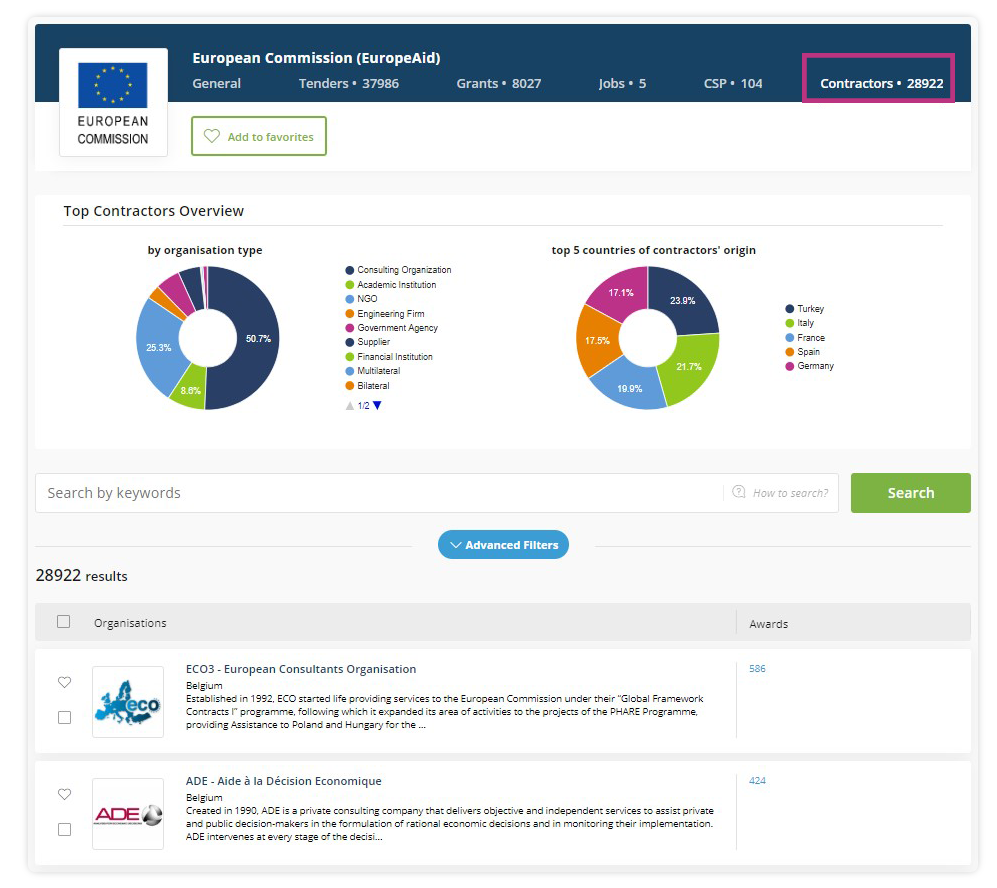
Task: Click "Belgium" under the ECO3 entry
Action: [x=204, y=685]
